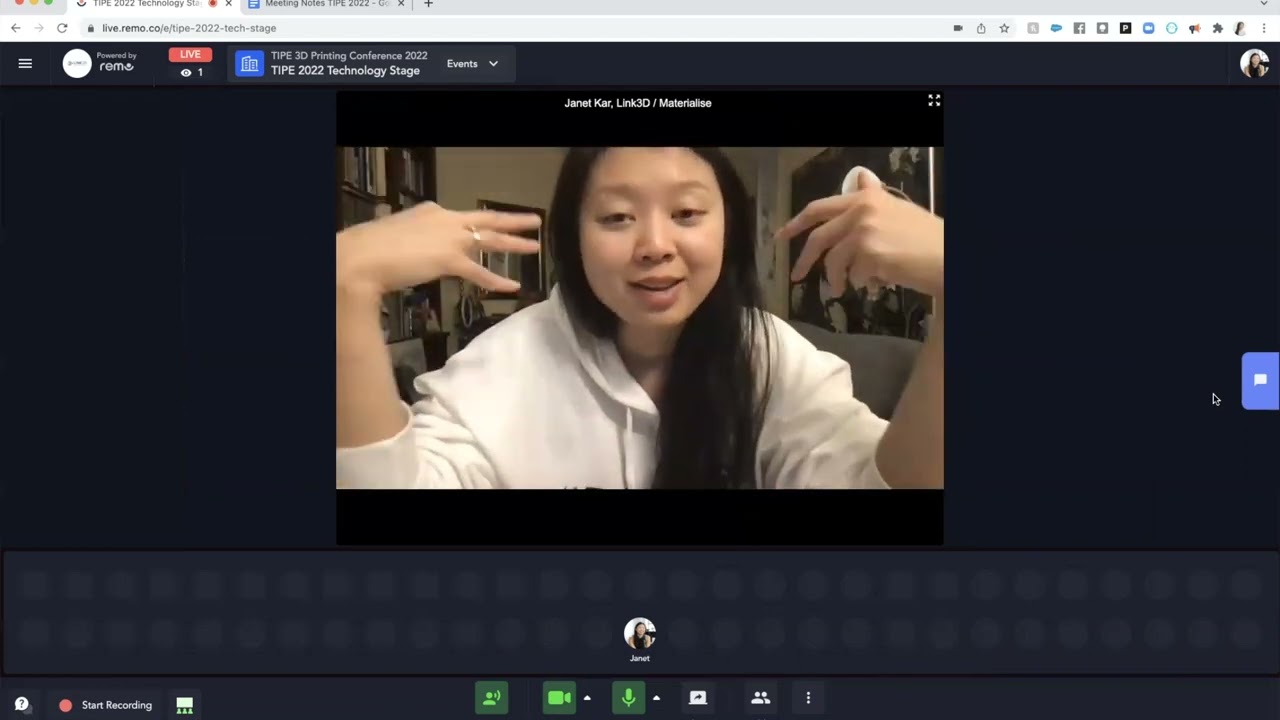The height and width of the screenshot is (720, 1280).
Task: Click Start Recording button
Action: click(x=106, y=705)
